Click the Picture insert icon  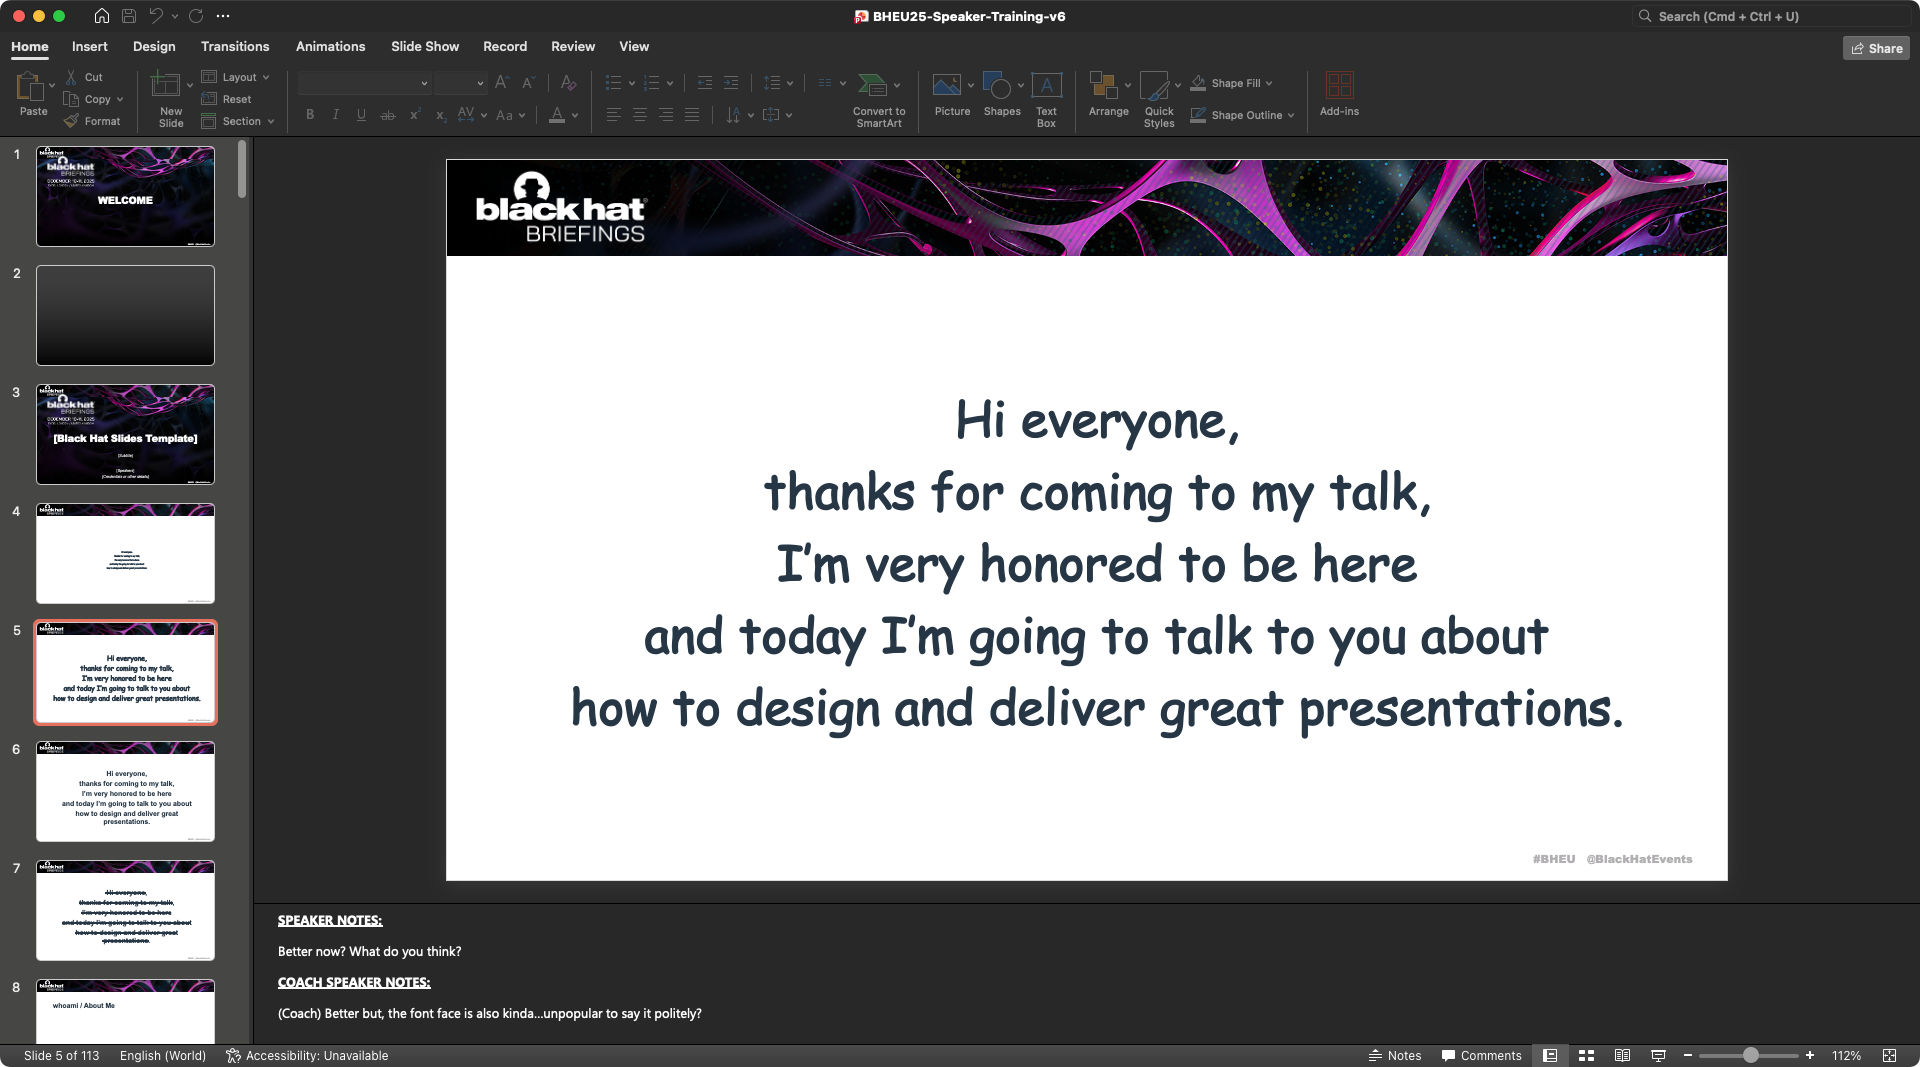pyautogui.click(x=946, y=87)
